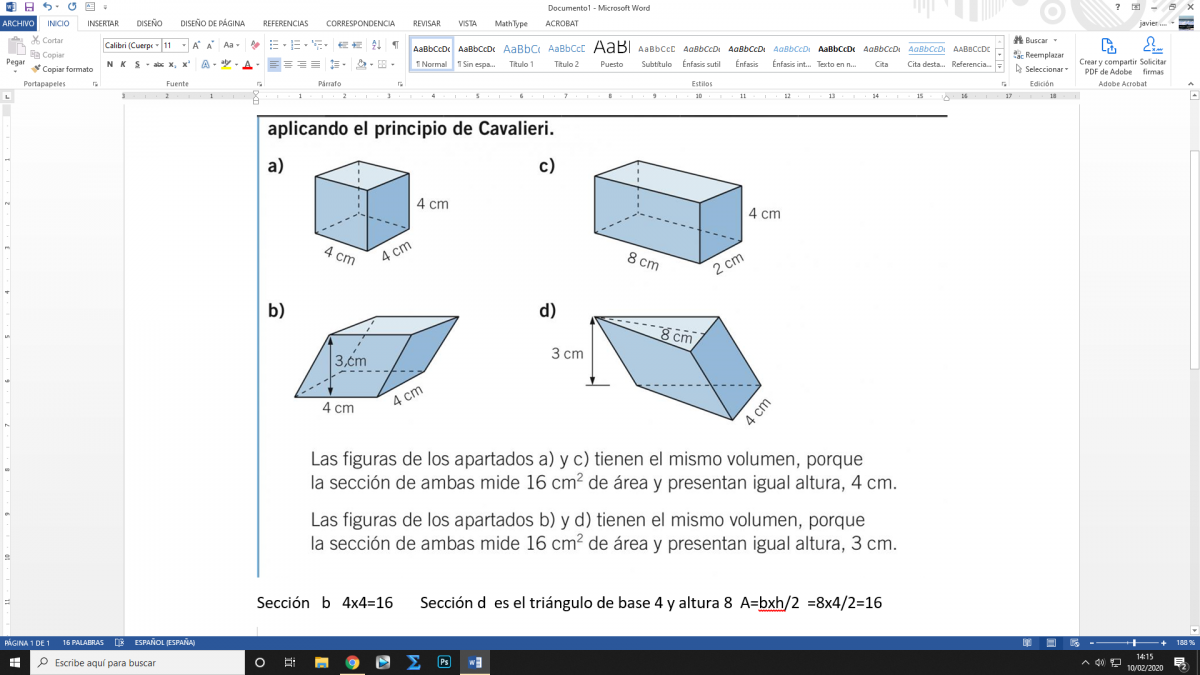
Task: Apply the Título 1 style
Action: [521, 55]
